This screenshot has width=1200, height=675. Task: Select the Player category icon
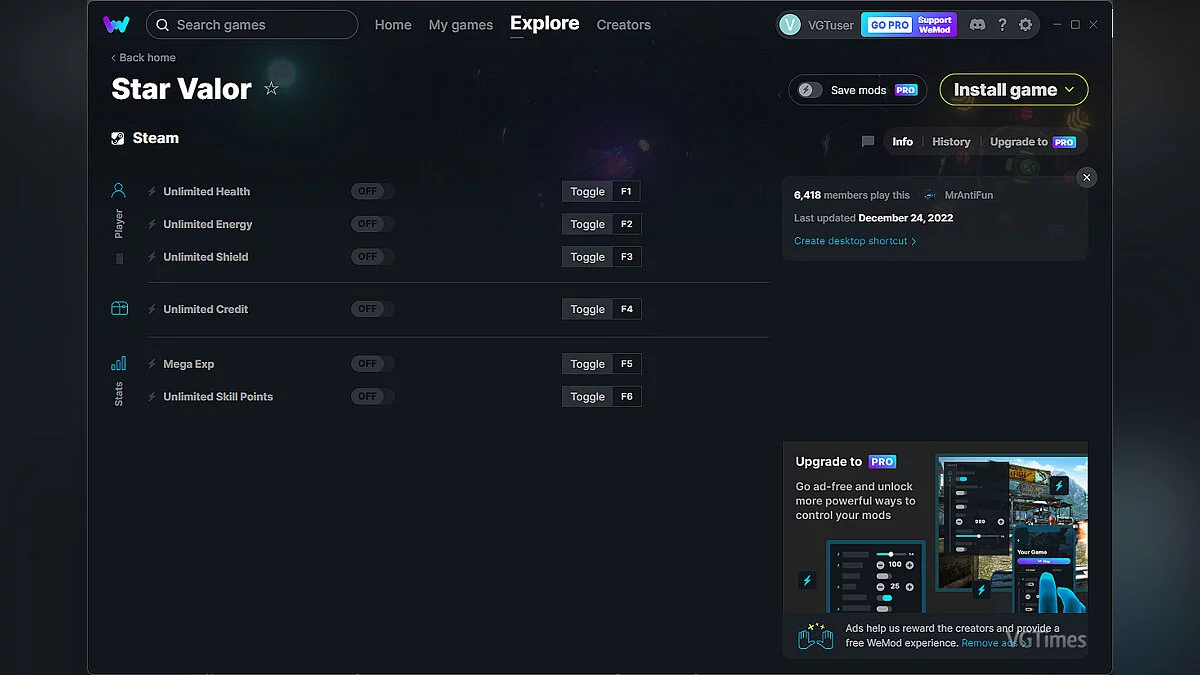[119, 190]
